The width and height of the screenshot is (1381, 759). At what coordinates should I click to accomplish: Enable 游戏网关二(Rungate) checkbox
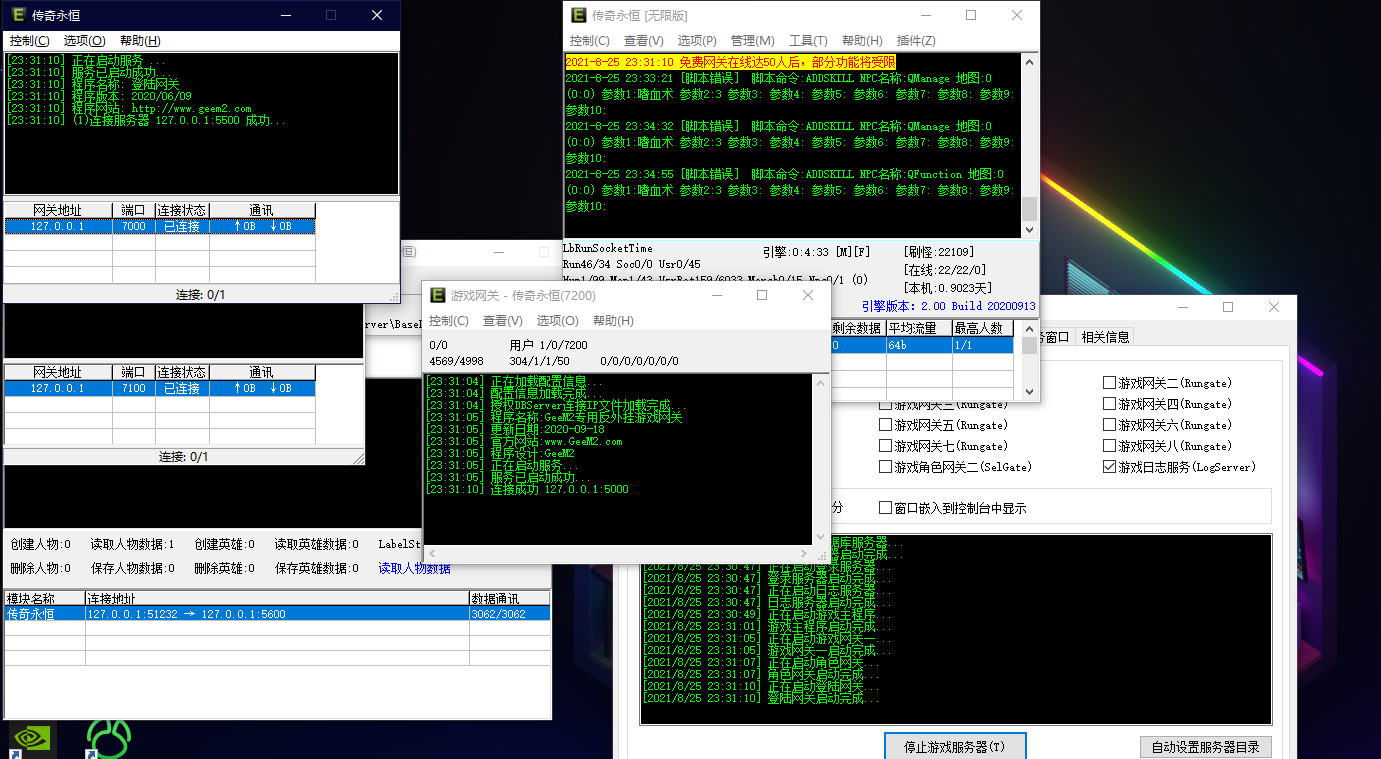tap(1109, 382)
